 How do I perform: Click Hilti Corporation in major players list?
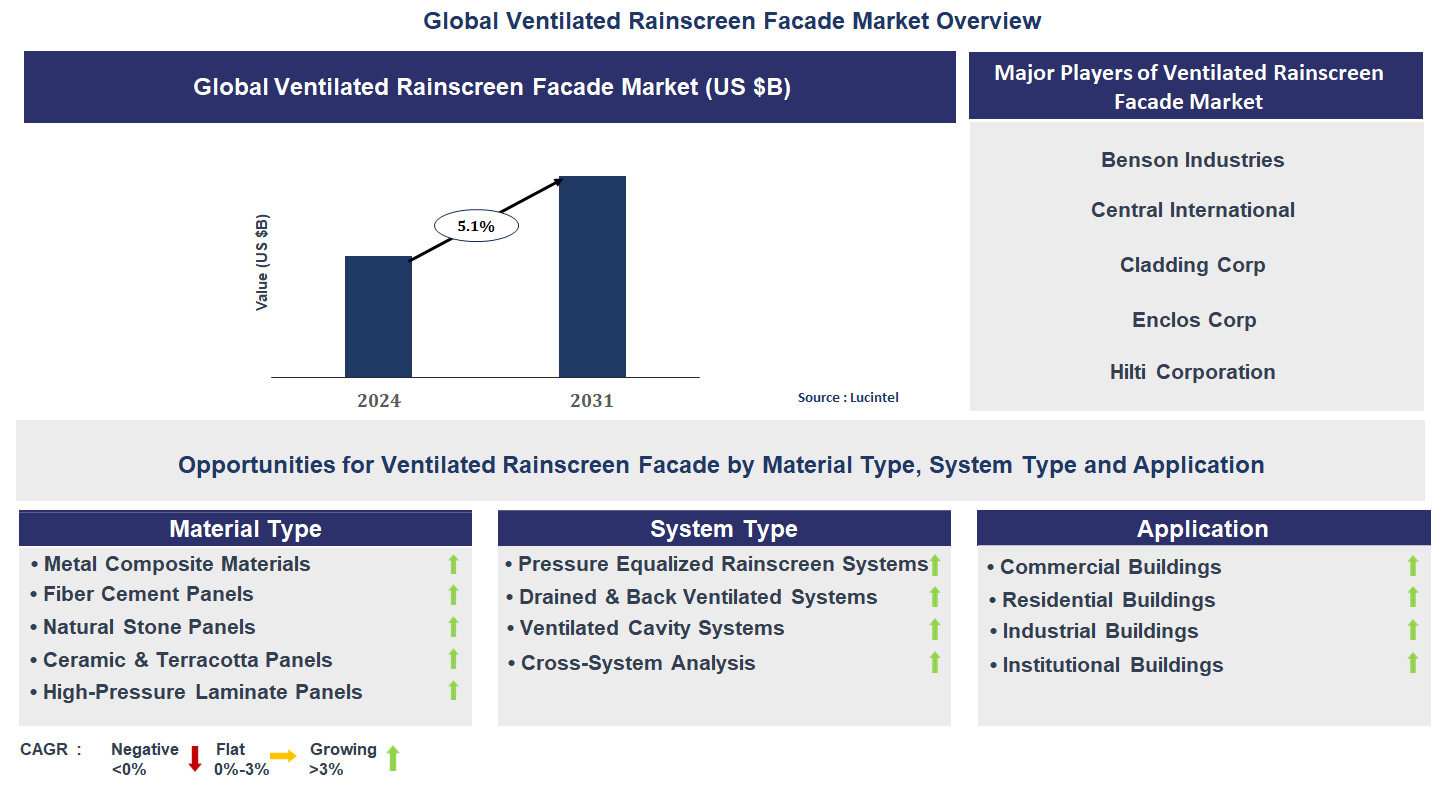(1192, 372)
